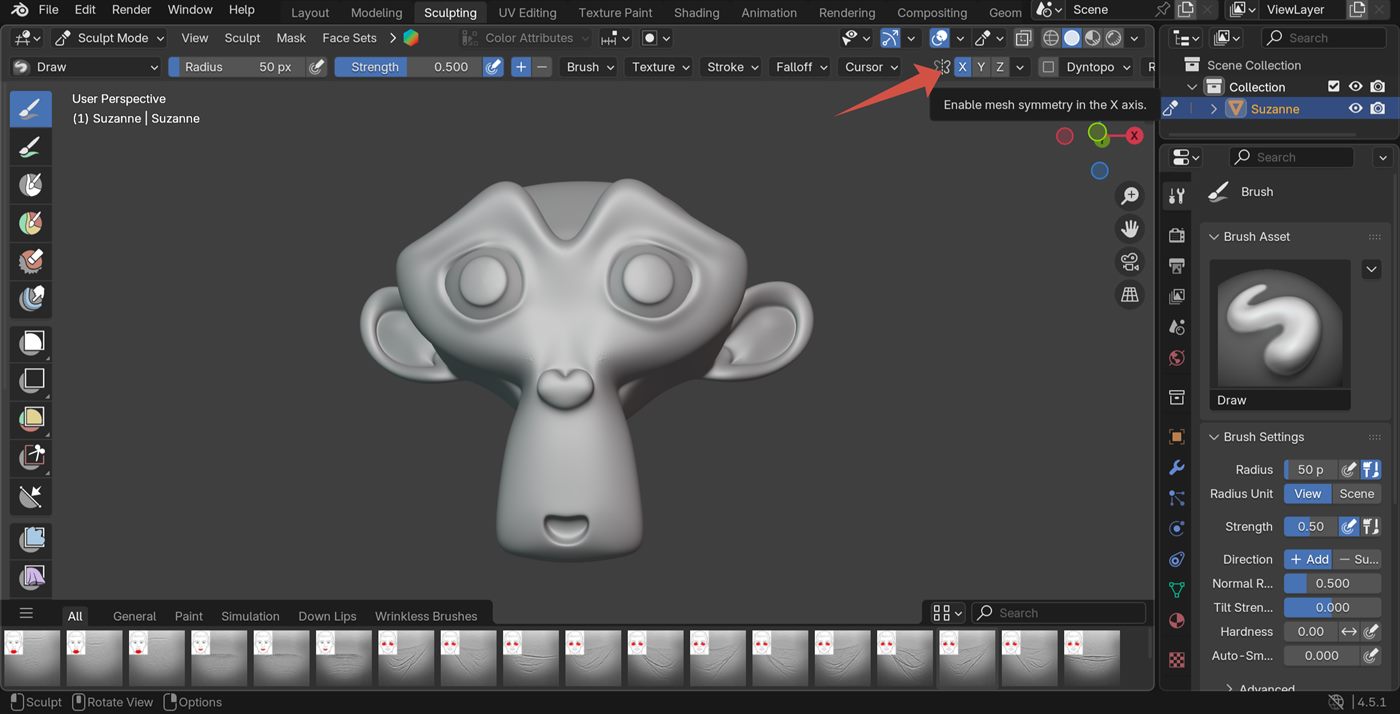
Task: Select the Paint brush tool in toolbar
Action: click(31, 147)
